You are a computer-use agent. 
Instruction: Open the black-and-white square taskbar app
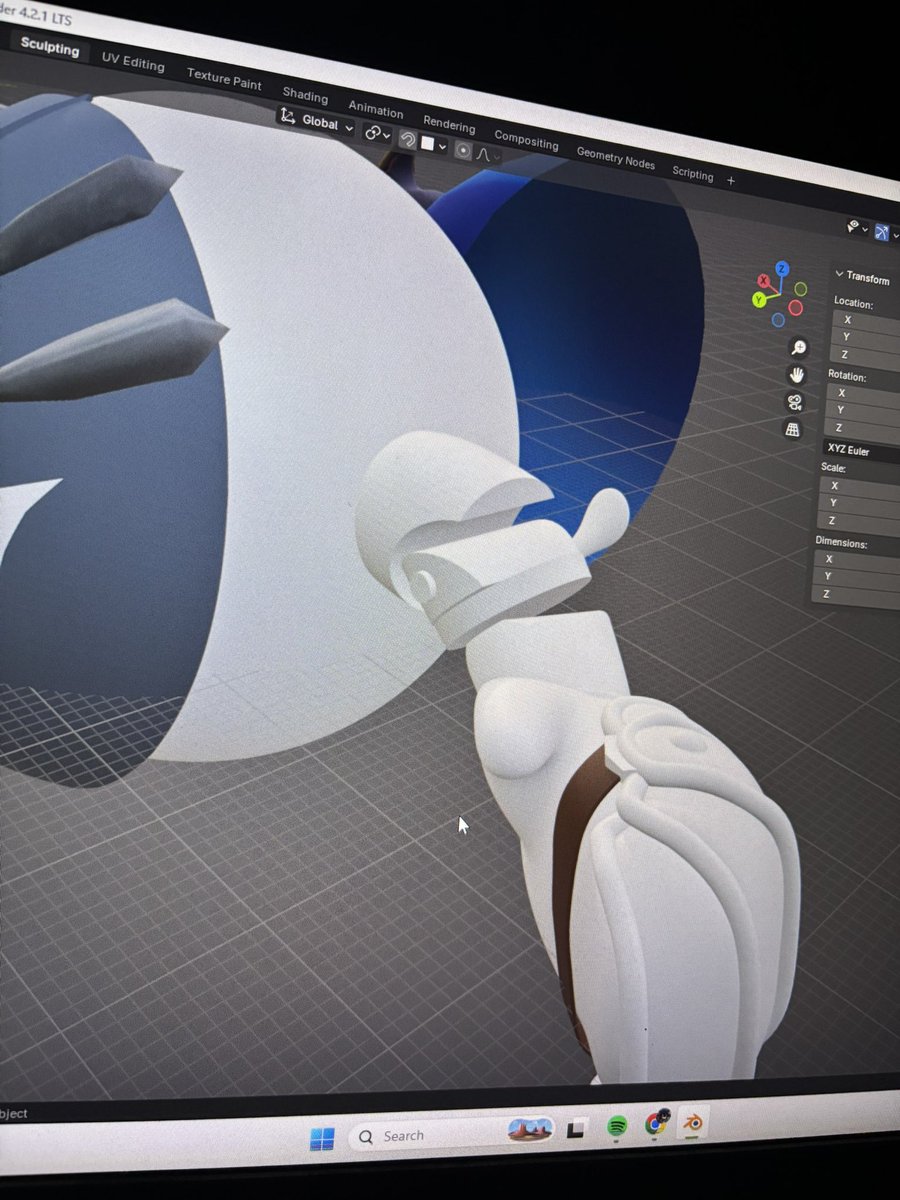tap(577, 1129)
